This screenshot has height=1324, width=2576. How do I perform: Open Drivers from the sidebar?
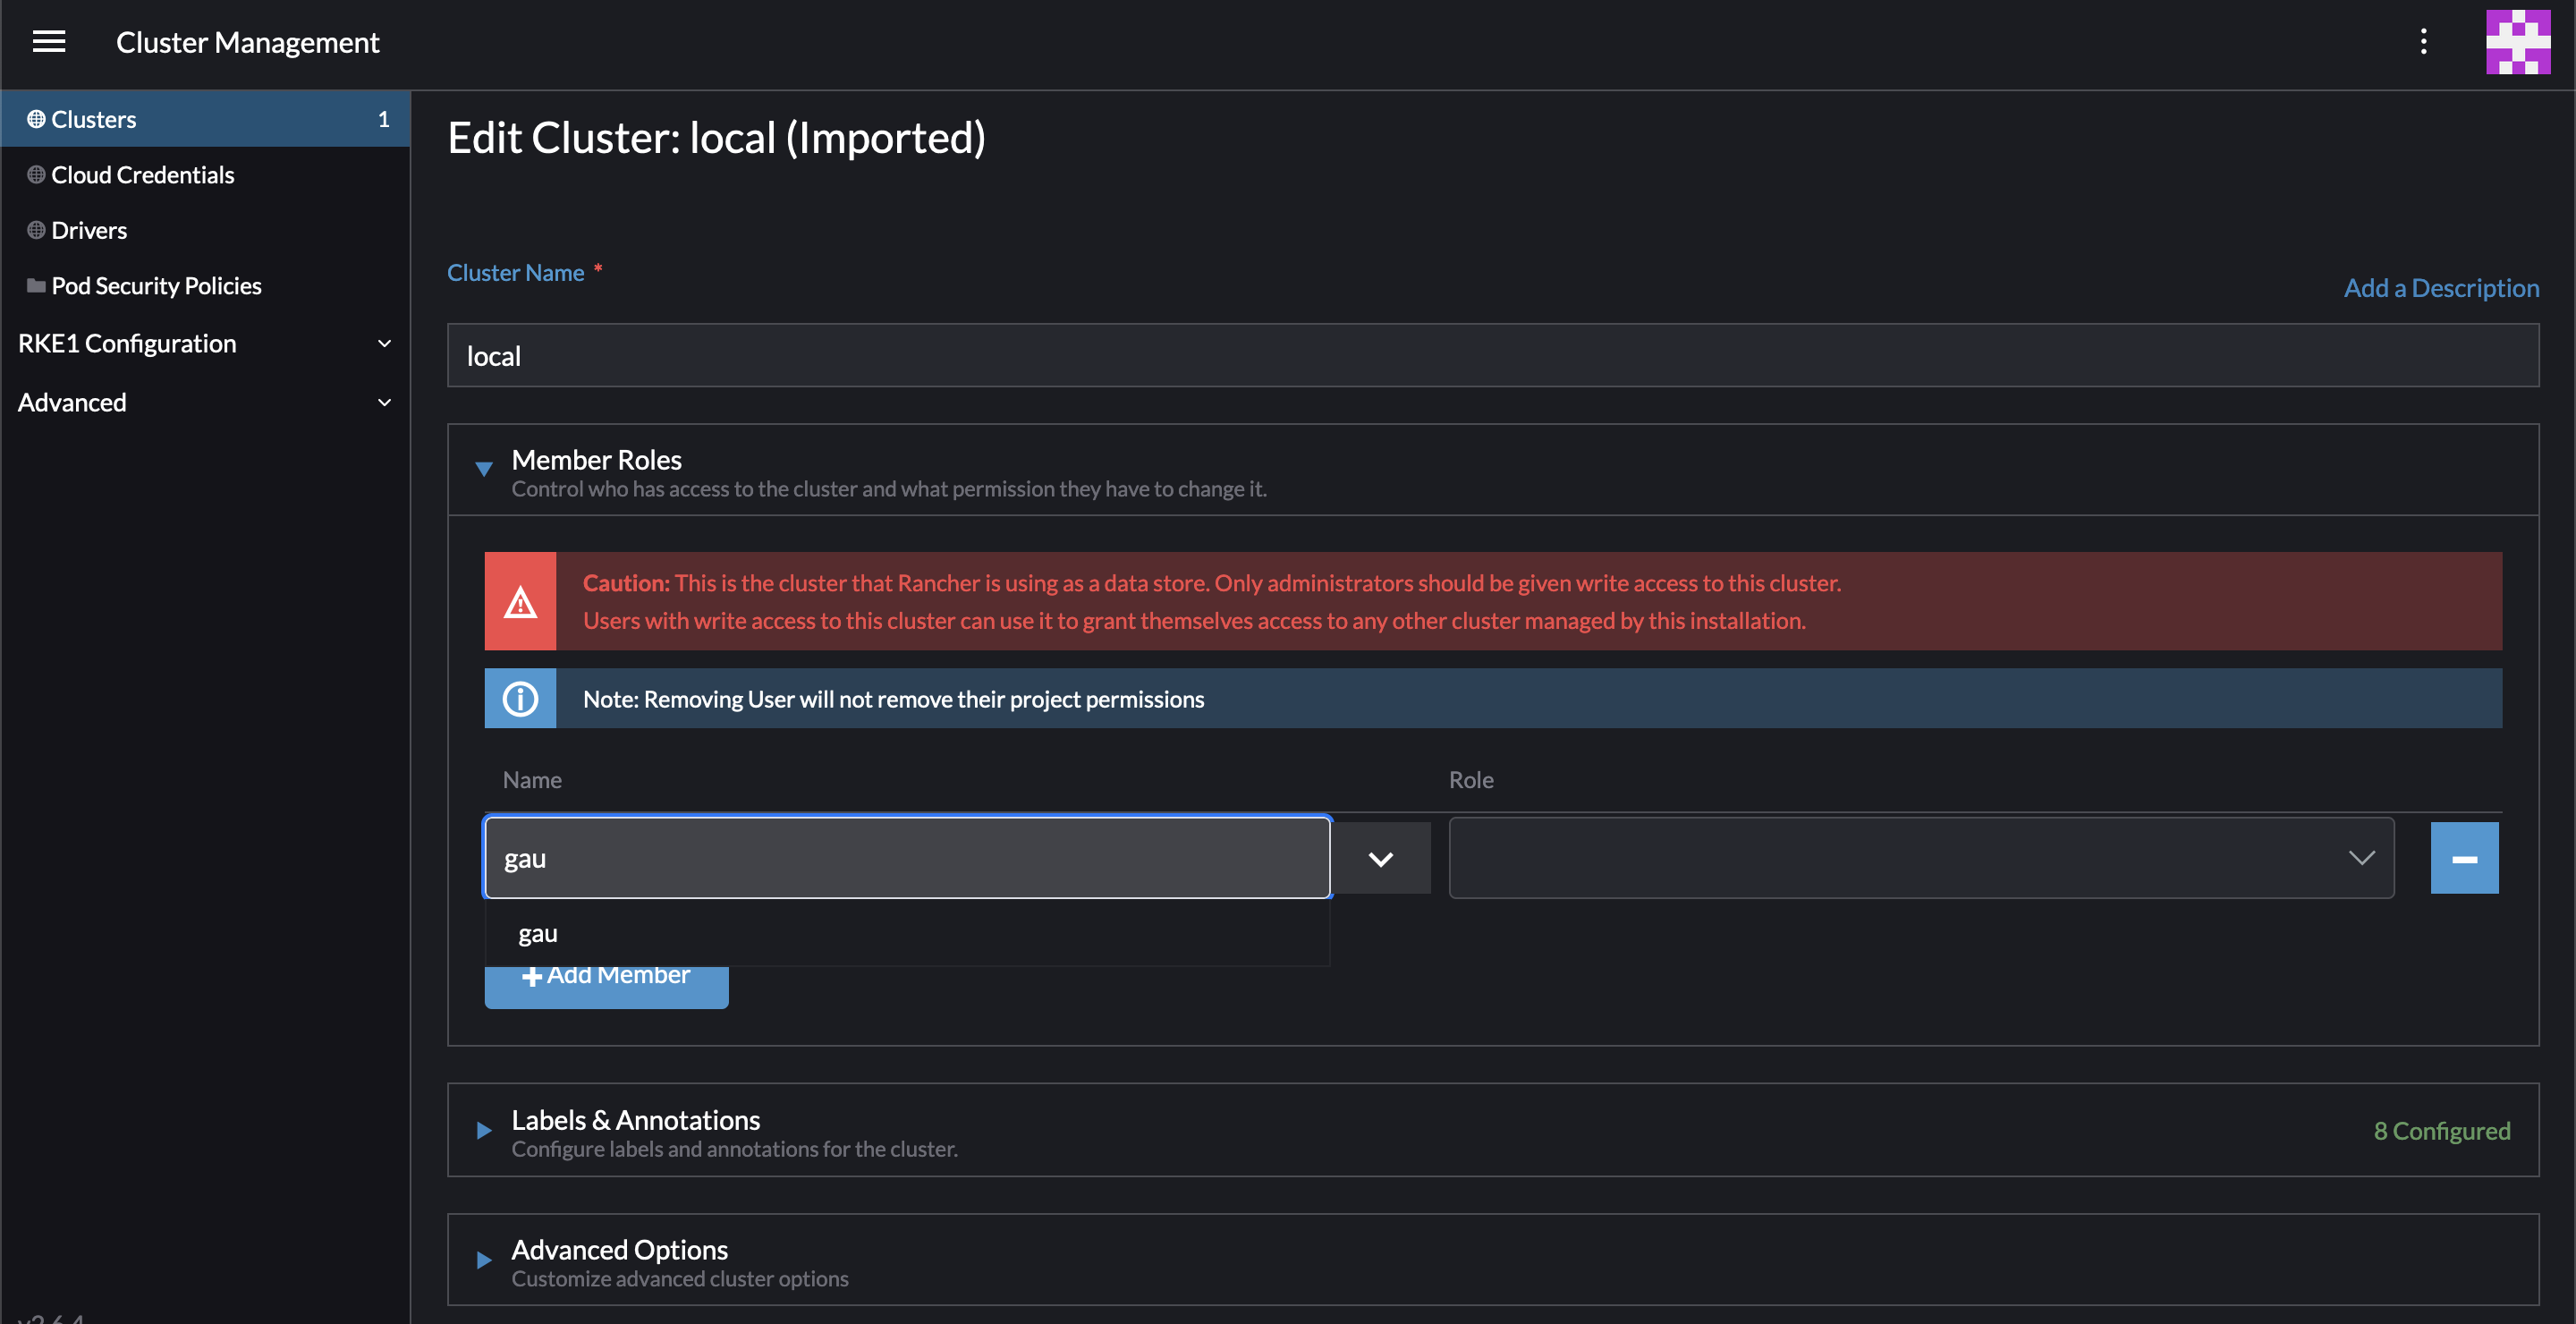[89, 229]
